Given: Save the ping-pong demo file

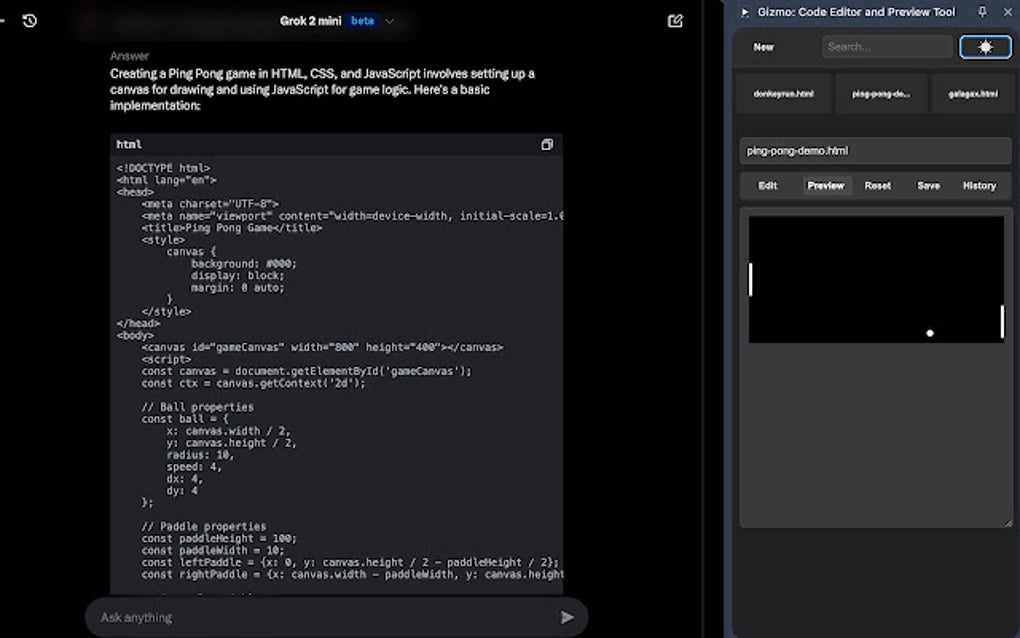Looking at the screenshot, I should [928, 185].
